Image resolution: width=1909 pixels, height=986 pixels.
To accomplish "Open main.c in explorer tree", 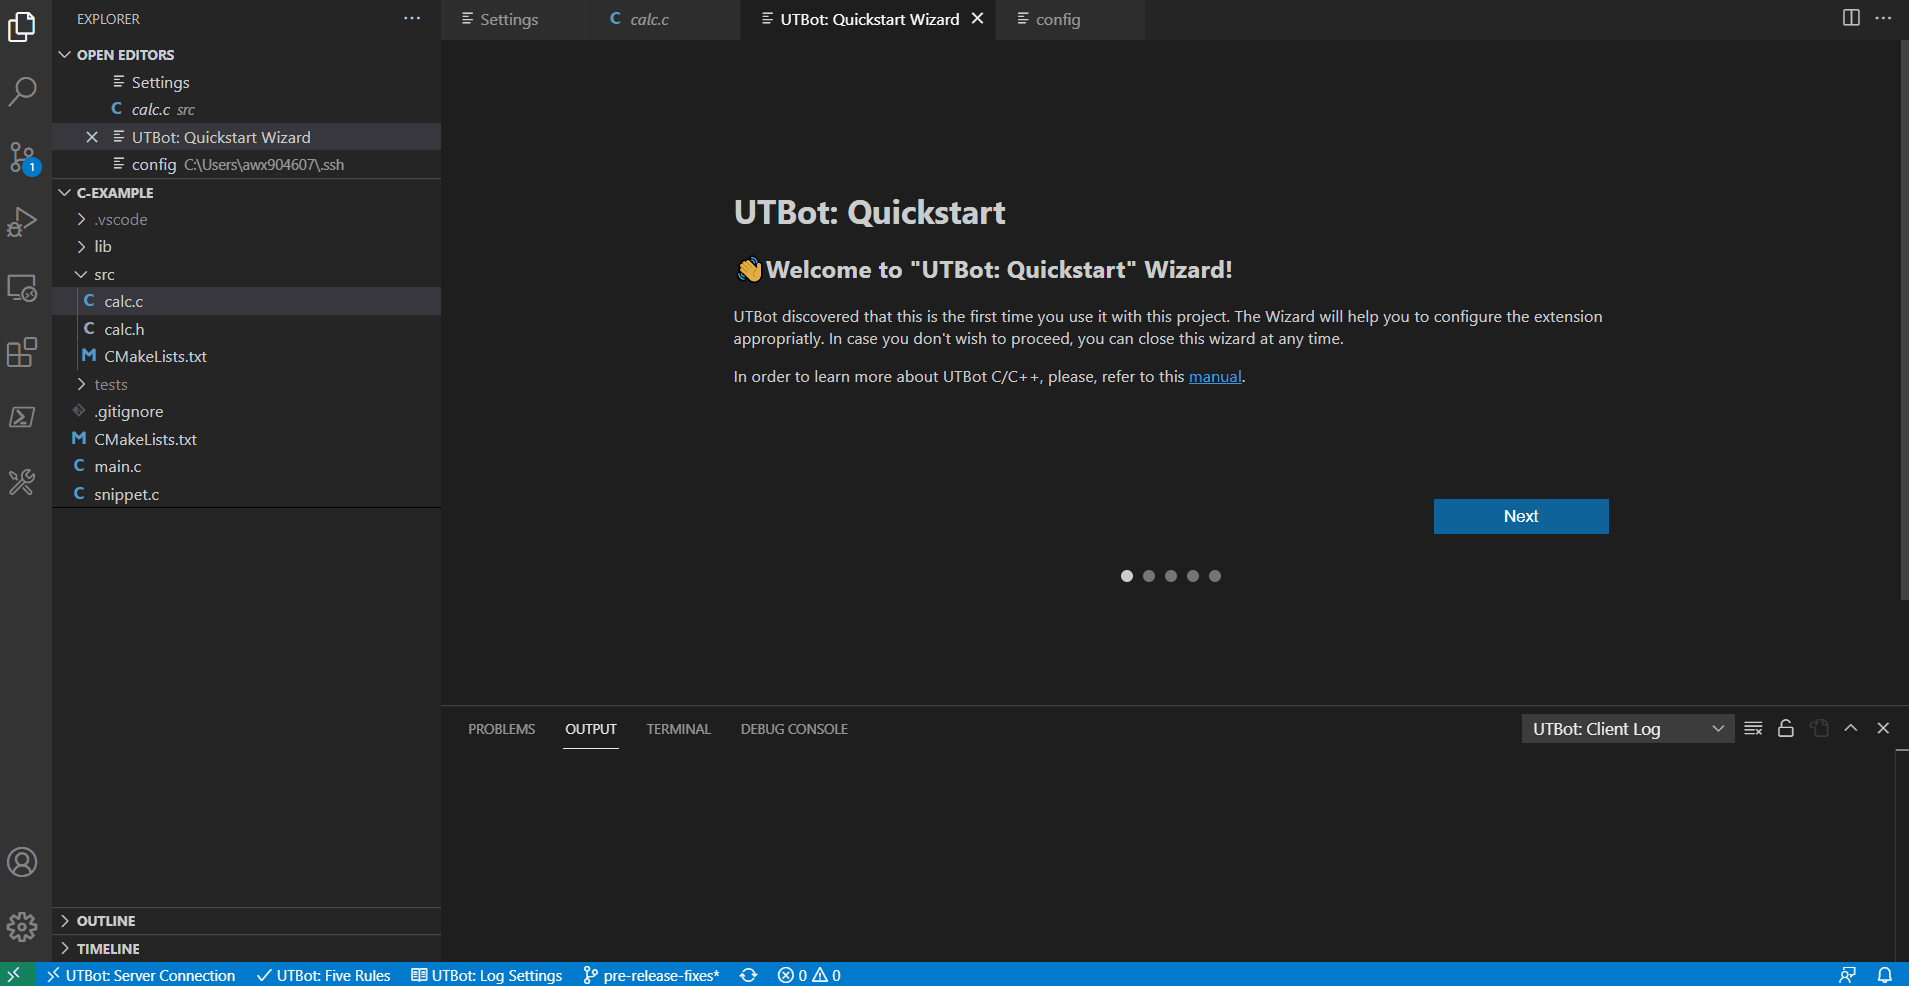I will (246, 466).
